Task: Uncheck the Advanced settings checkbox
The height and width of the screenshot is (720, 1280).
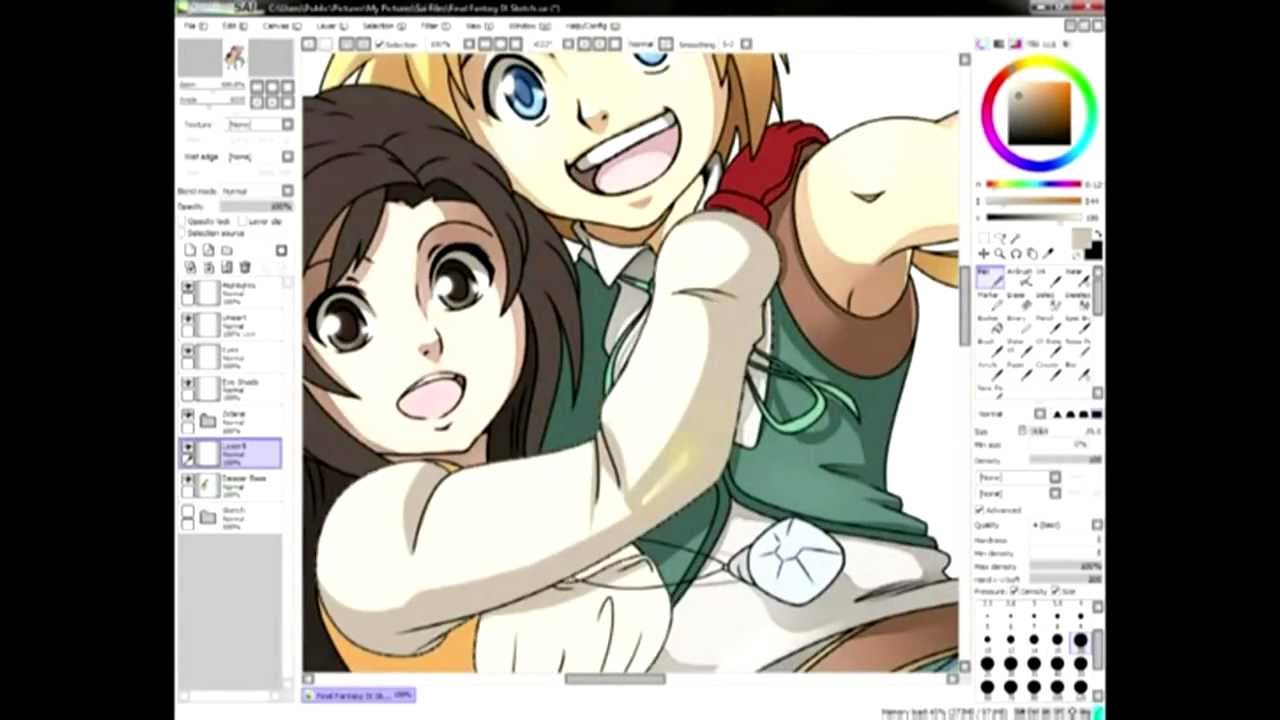Action: pyautogui.click(x=980, y=510)
